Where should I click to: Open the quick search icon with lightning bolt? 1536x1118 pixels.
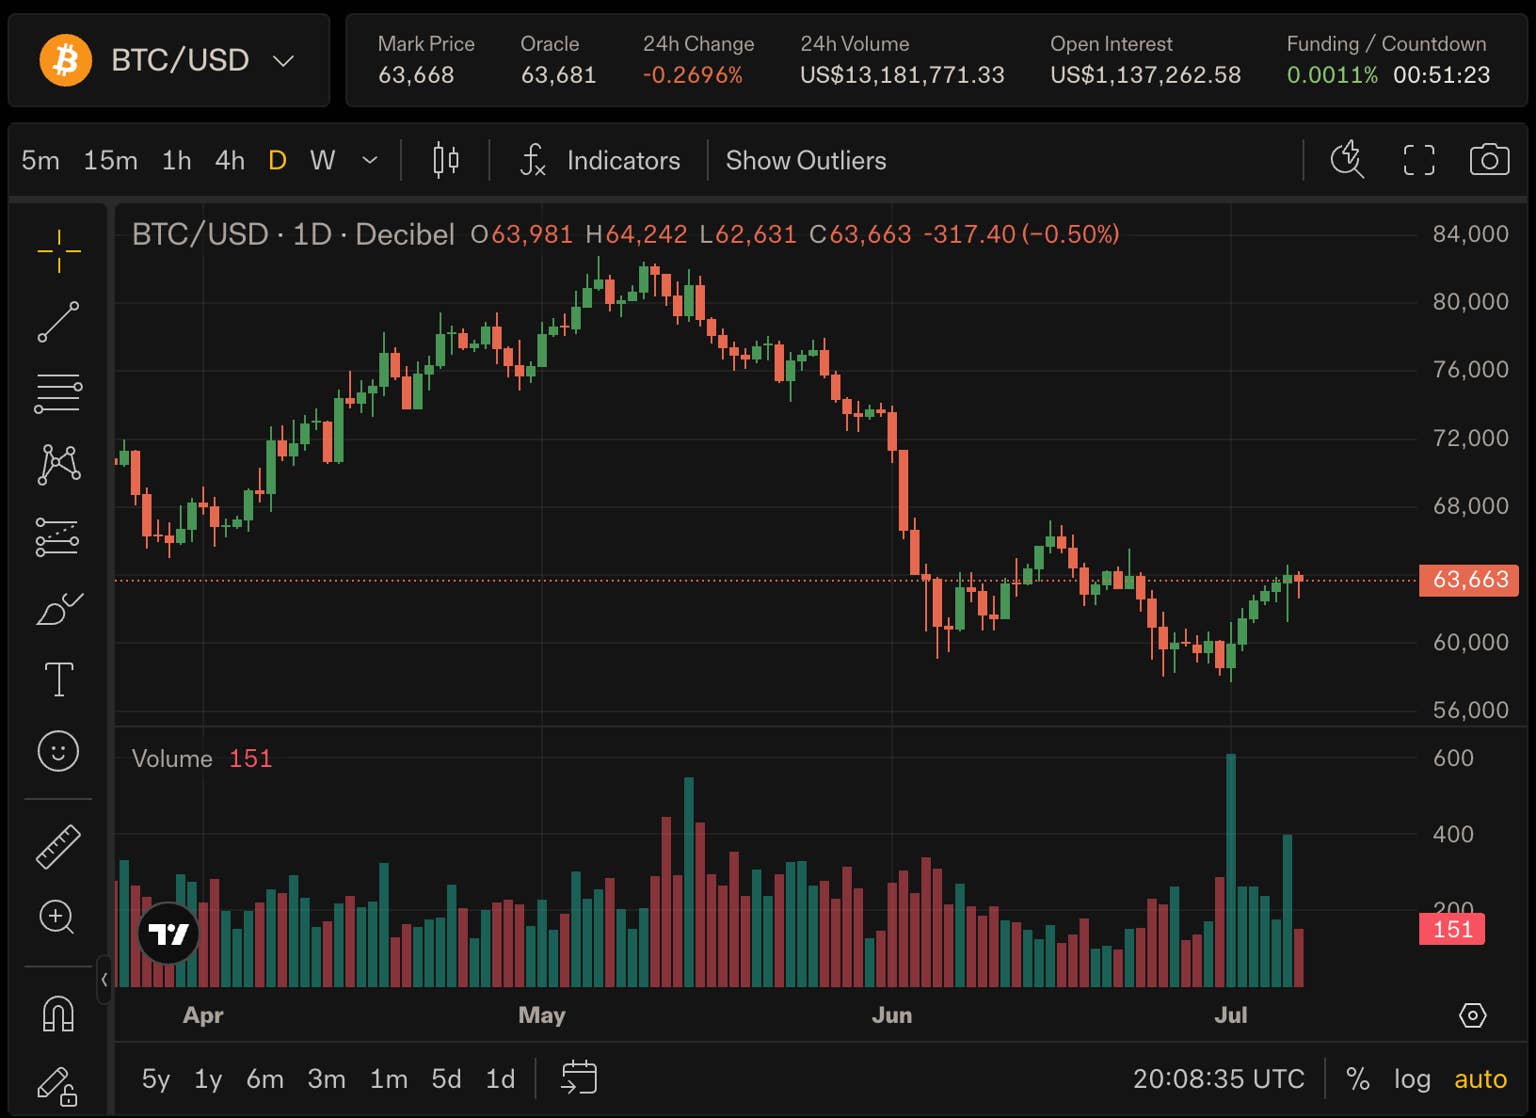coord(1347,160)
